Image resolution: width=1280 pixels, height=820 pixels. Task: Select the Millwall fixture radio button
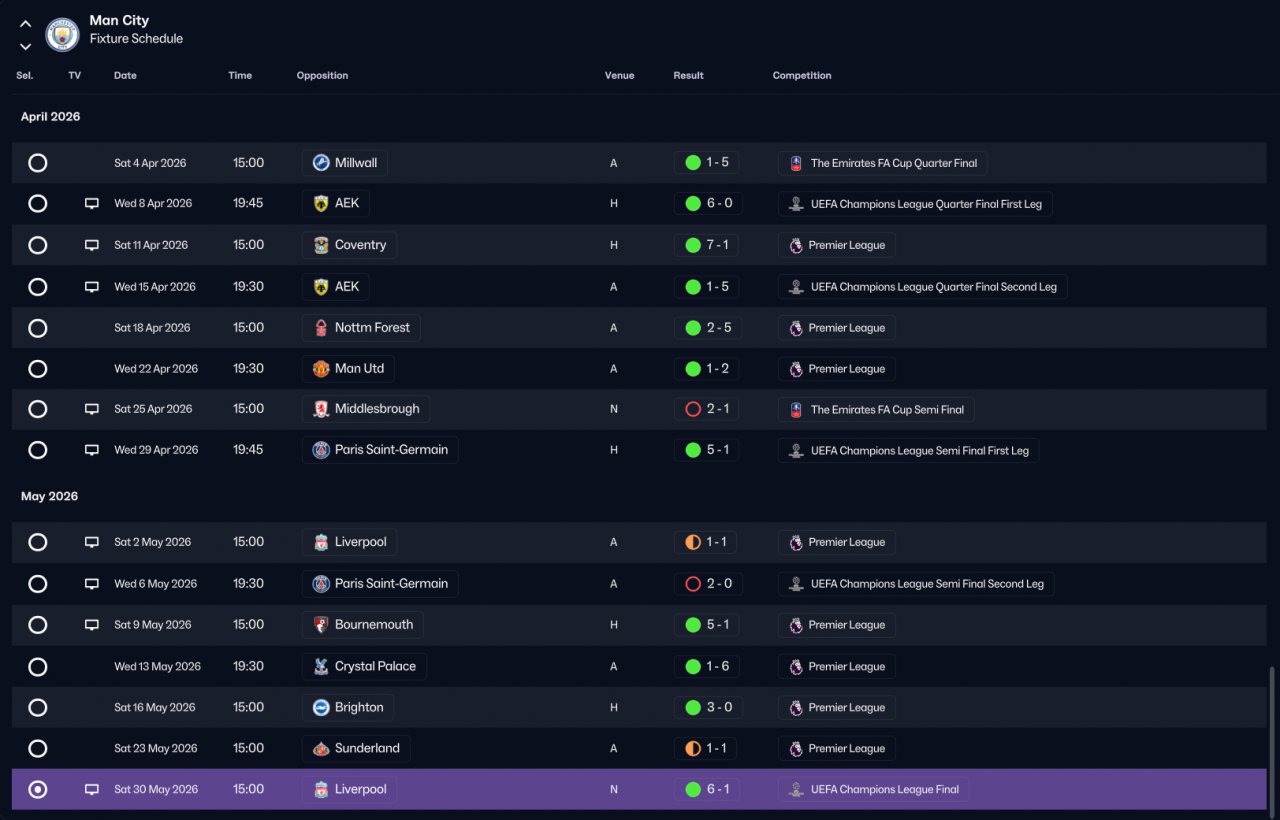pos(38,163)
